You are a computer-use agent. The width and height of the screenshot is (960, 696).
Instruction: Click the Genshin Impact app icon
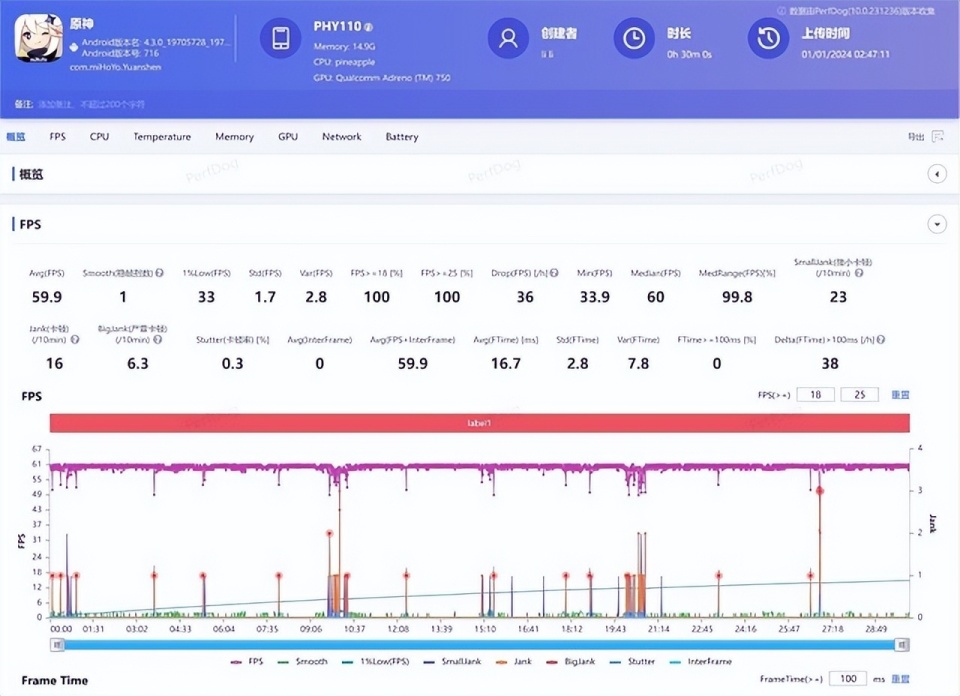(x=37, y=39)
